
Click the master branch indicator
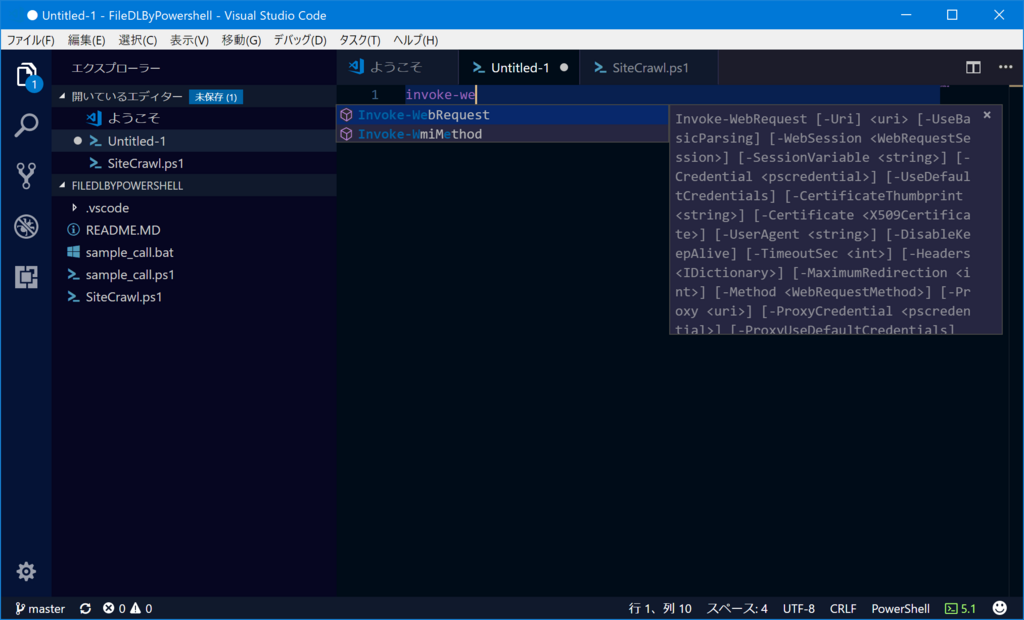pyautogui.click(x=40, y=608)
